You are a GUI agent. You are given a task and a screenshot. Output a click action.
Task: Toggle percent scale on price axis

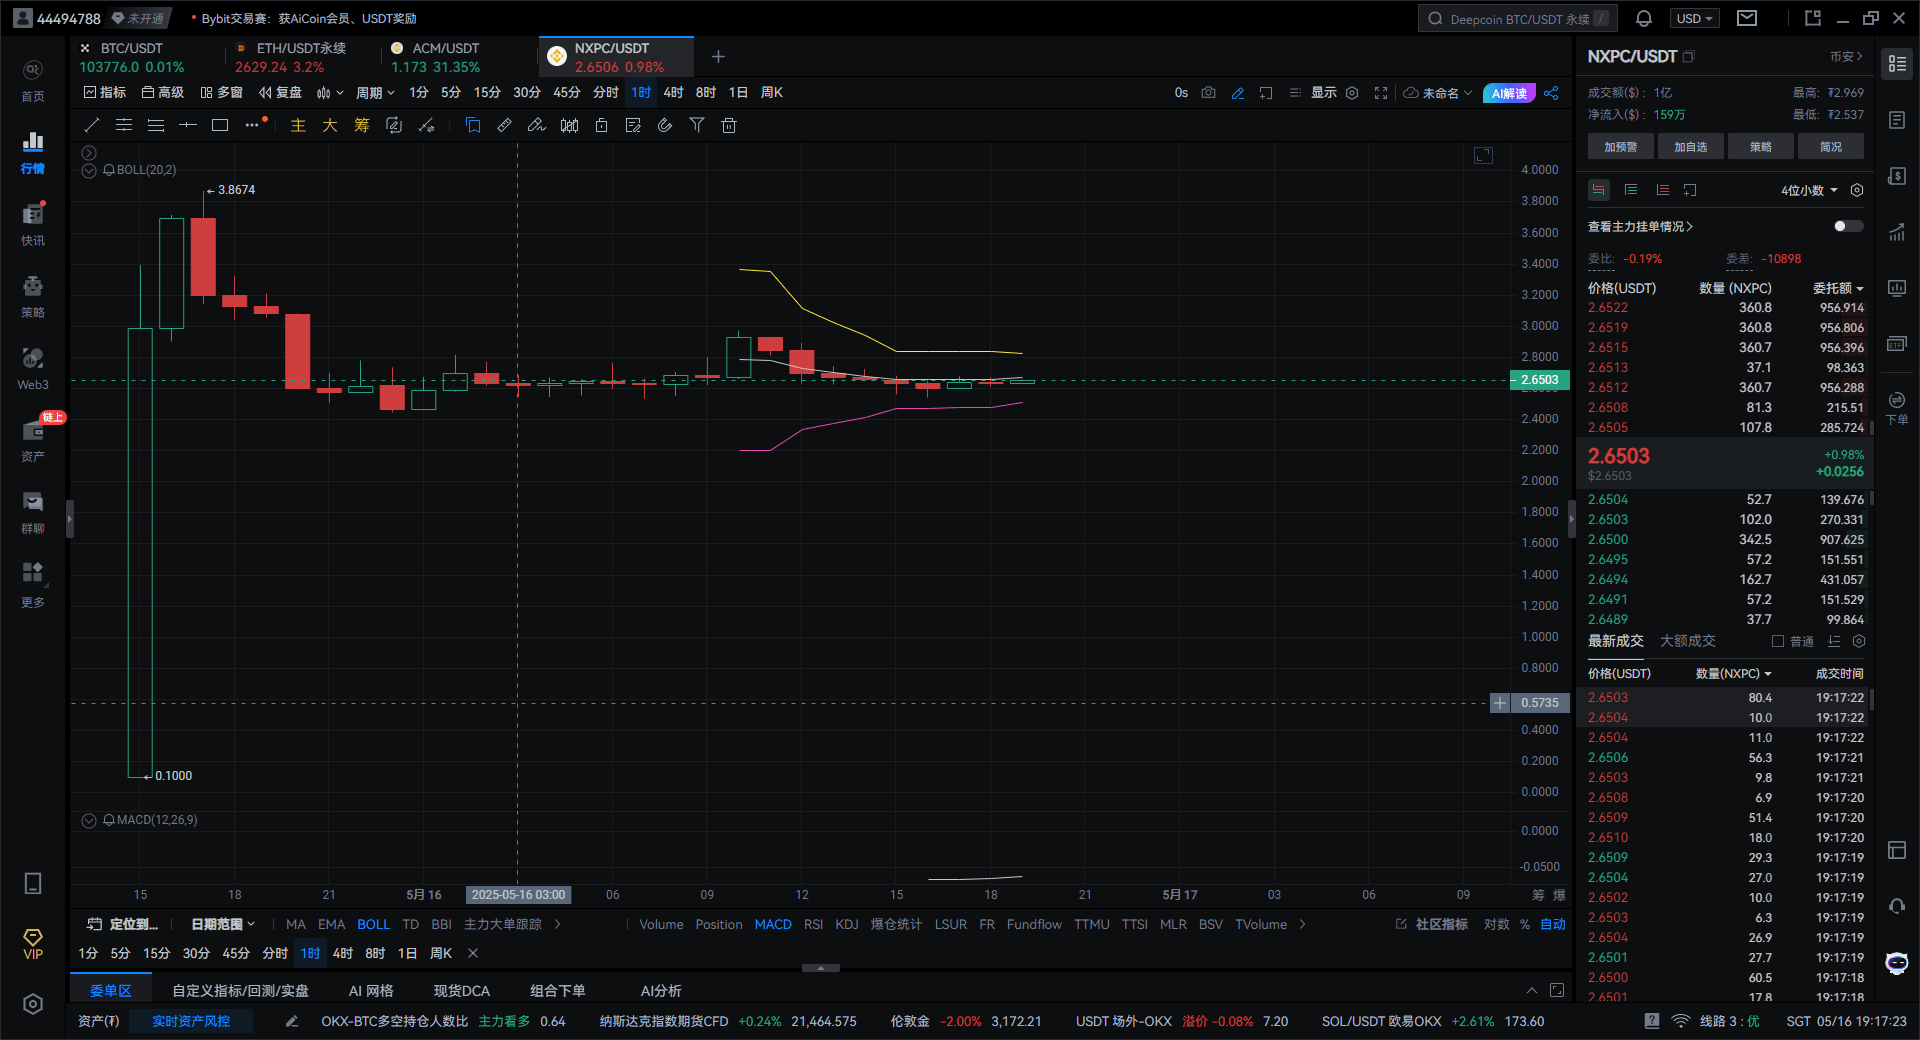tap(1525, 924)
